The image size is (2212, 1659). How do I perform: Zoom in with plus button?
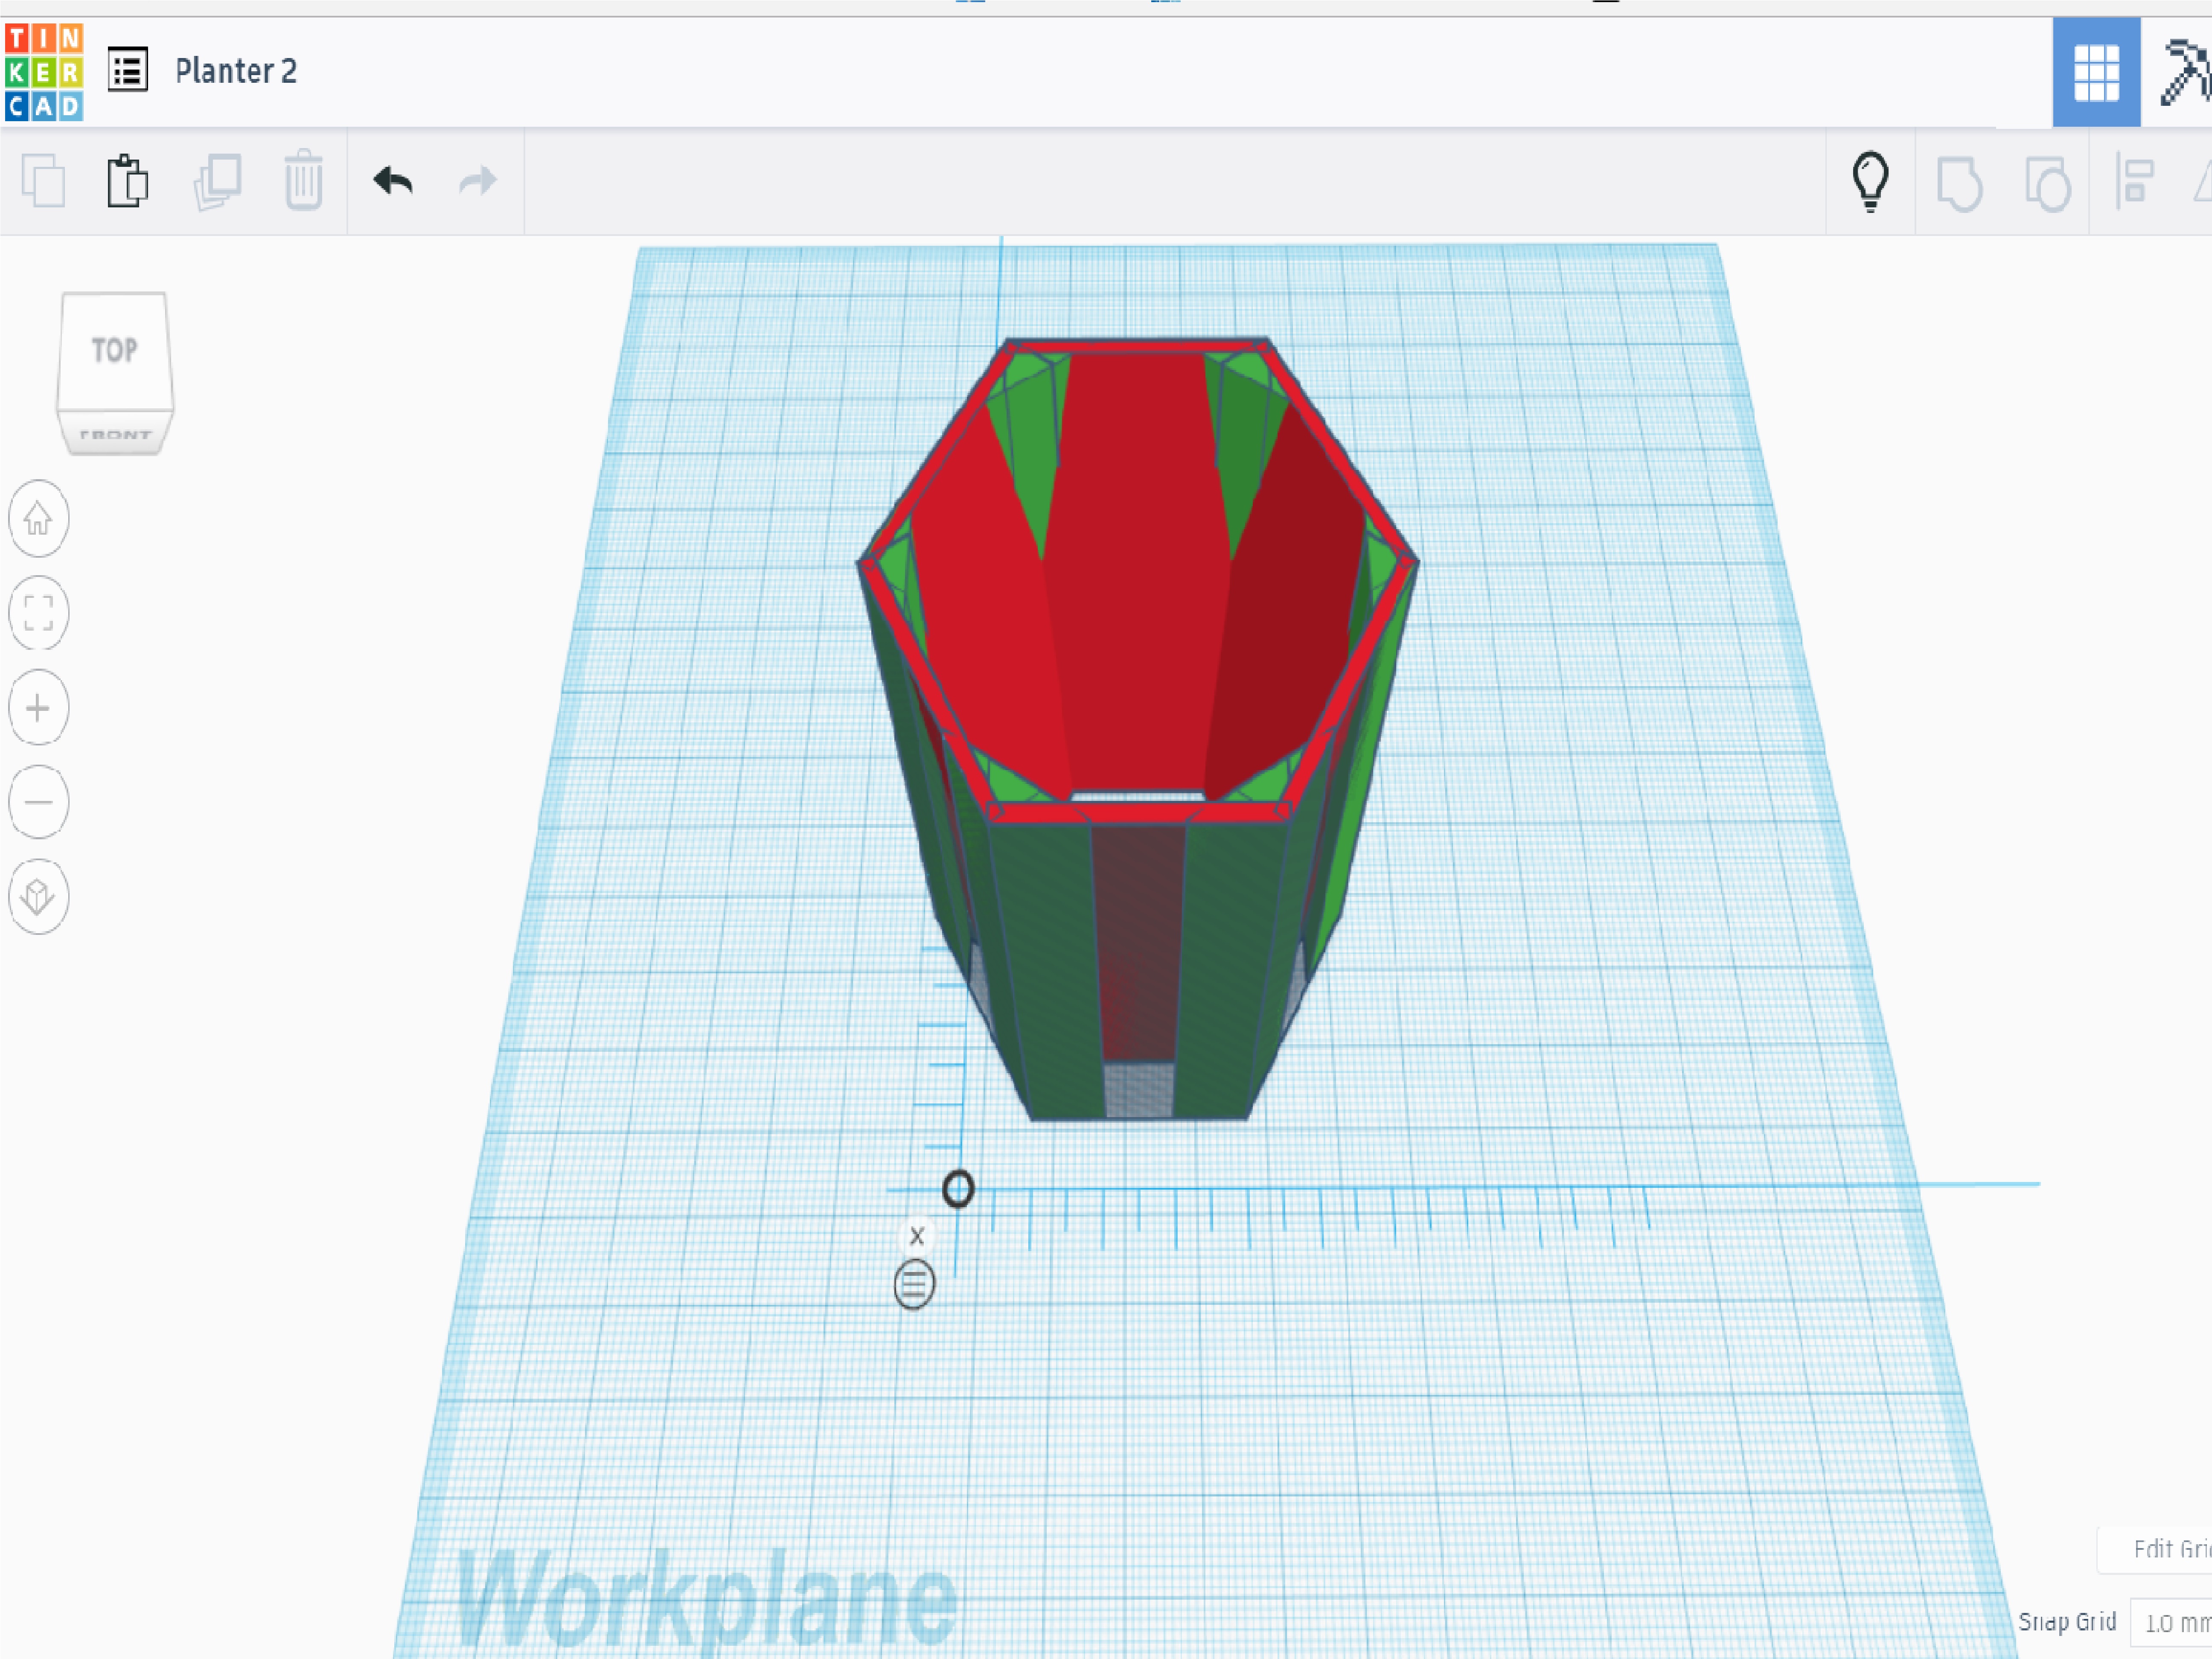tap(38, 708)
